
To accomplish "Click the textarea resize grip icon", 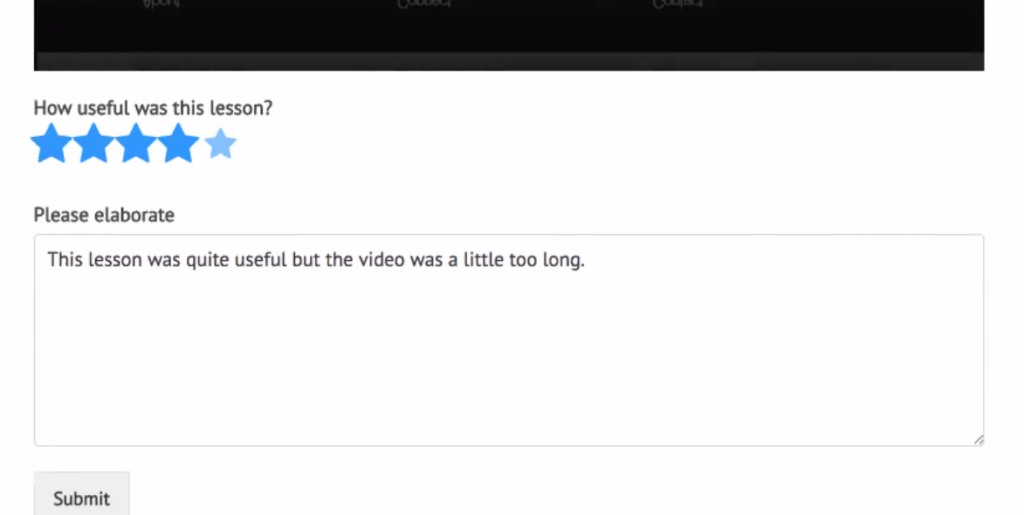I will [x=978, y=440].
